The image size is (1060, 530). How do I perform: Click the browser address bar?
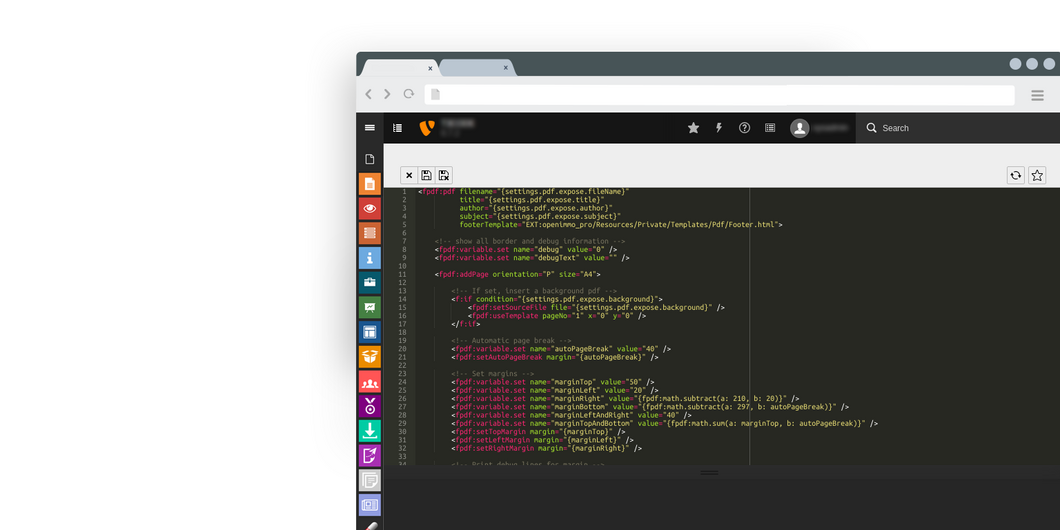[719, 95]
